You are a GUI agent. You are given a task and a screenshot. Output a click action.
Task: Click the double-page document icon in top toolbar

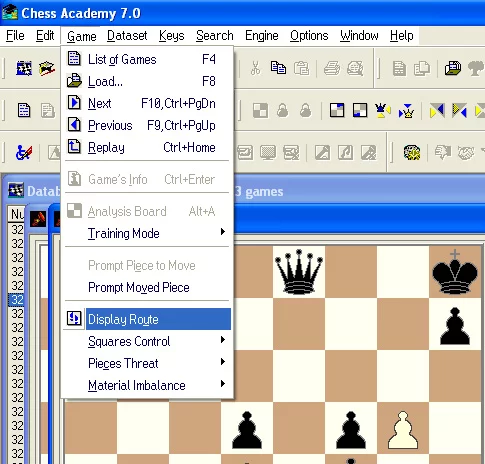422,69
